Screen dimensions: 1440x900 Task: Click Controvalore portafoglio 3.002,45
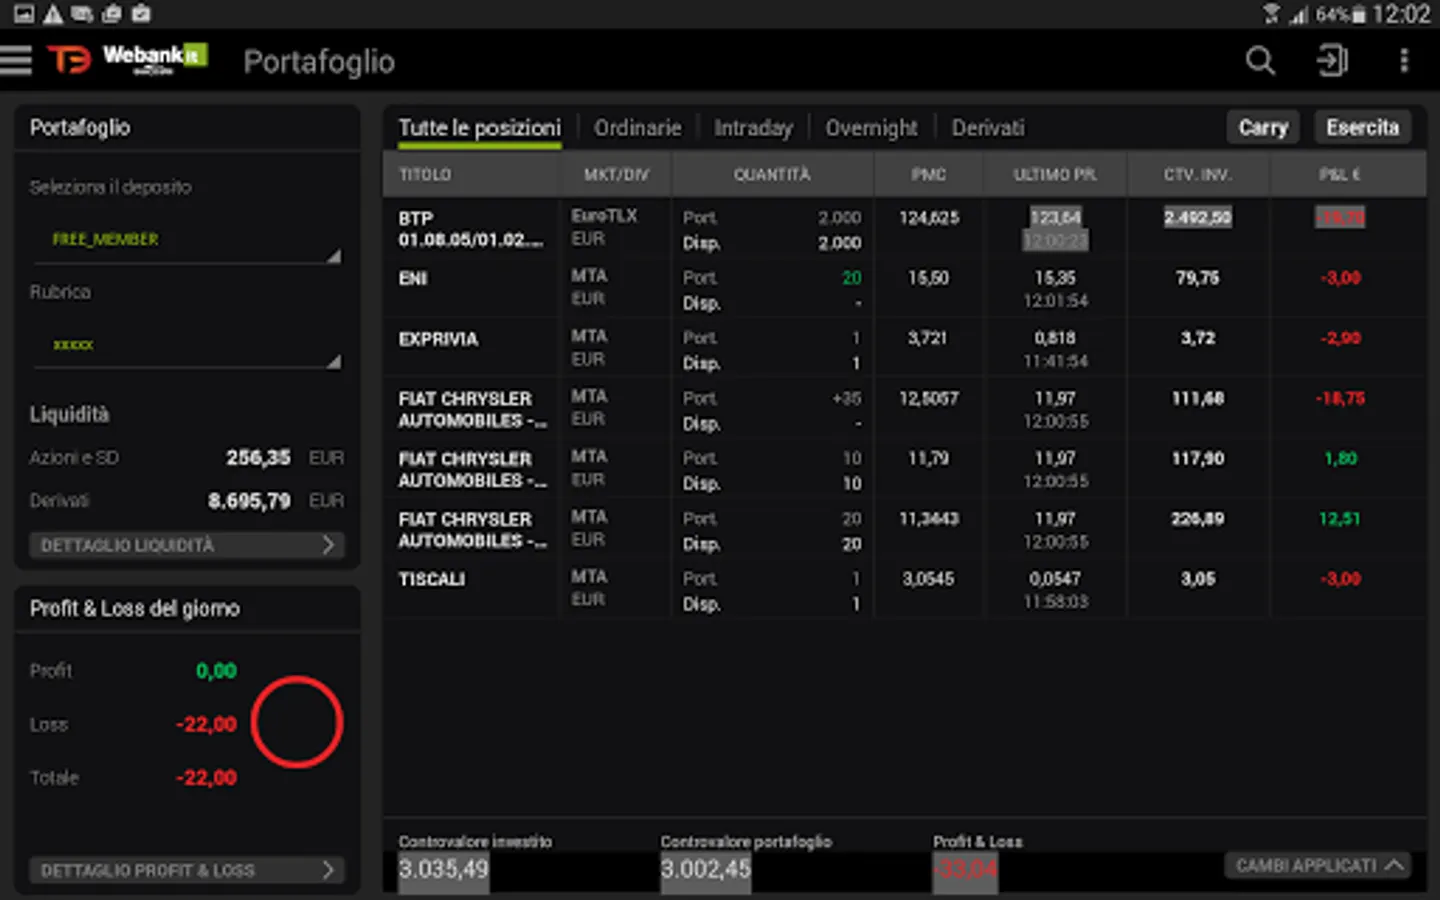[x=705, y=869]
